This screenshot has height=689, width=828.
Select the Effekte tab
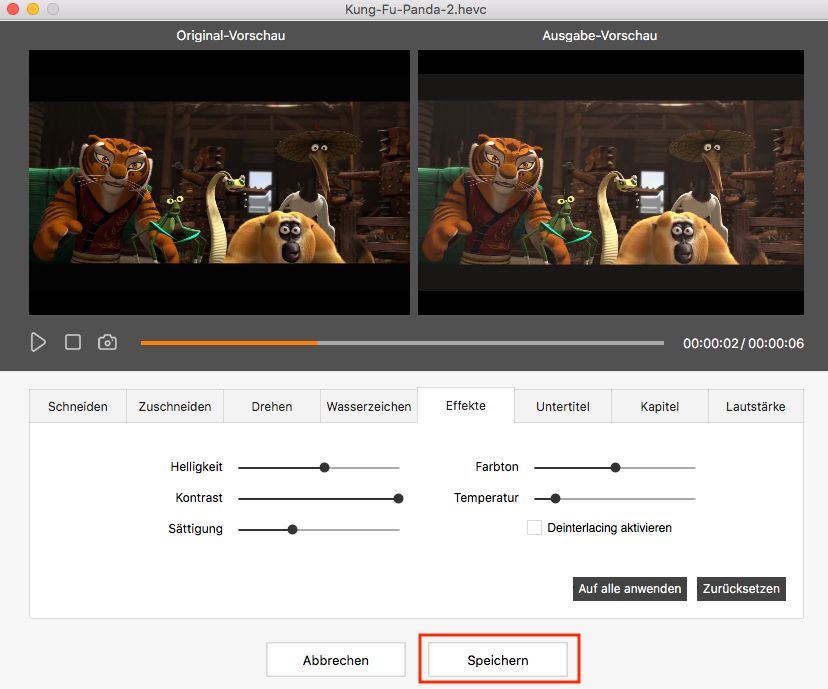coord(466,405)
